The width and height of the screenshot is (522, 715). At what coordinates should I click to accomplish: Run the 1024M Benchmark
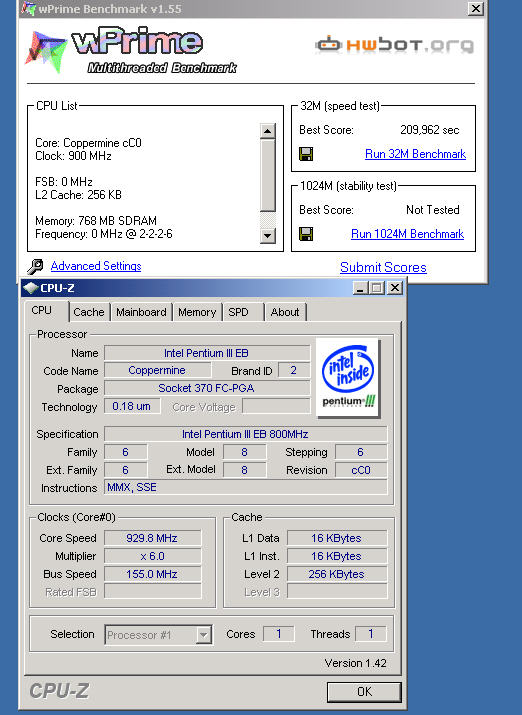[408, 234]
